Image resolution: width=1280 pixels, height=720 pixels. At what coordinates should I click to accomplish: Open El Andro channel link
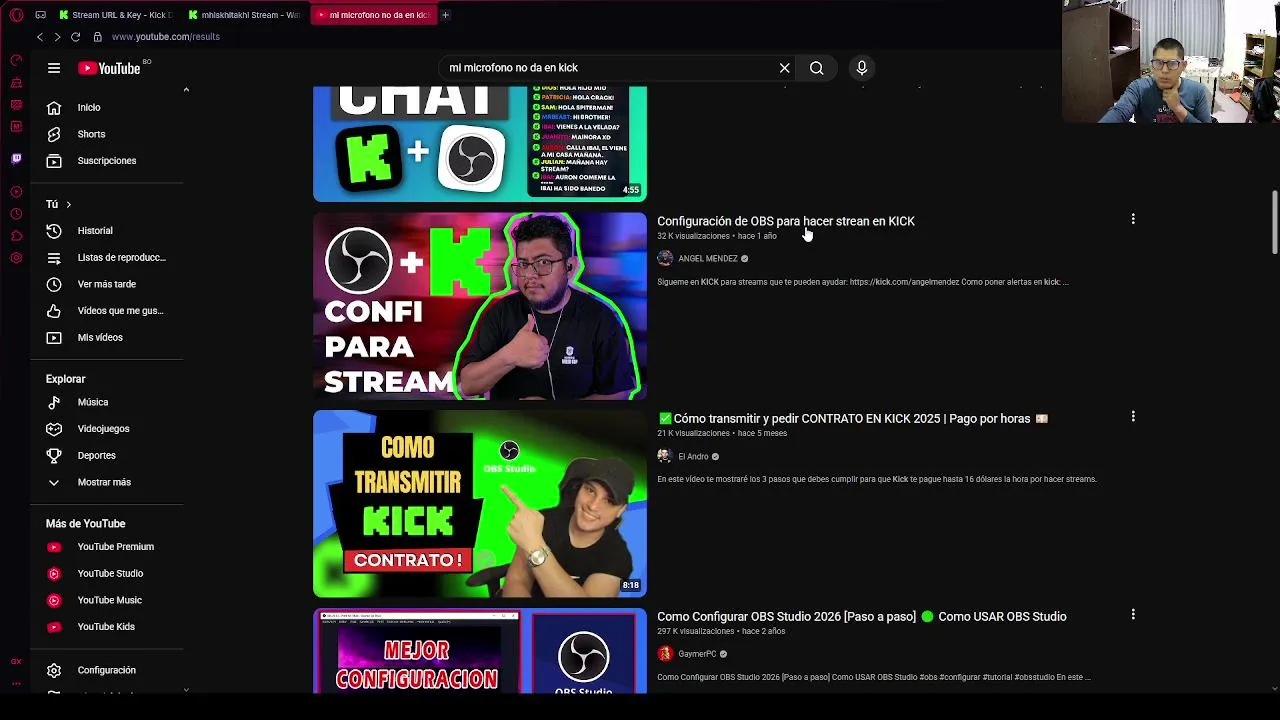pyautogui.click(x=693, y=457)
